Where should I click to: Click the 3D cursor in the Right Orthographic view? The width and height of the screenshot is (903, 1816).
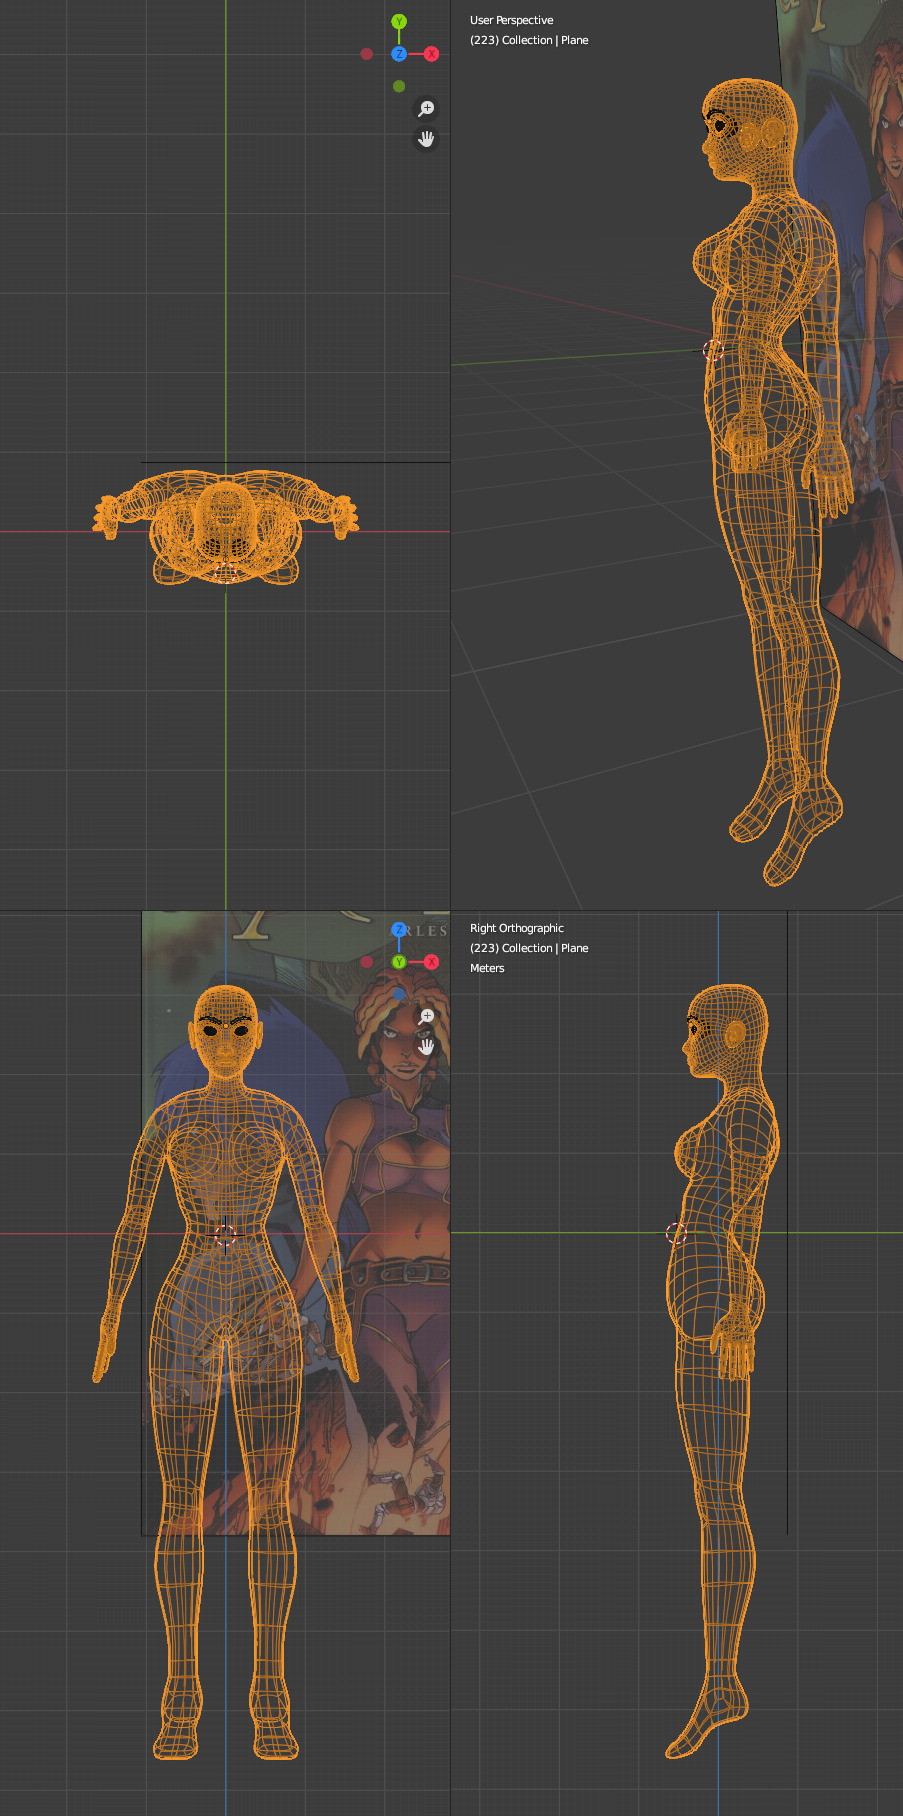[676, 1234]
